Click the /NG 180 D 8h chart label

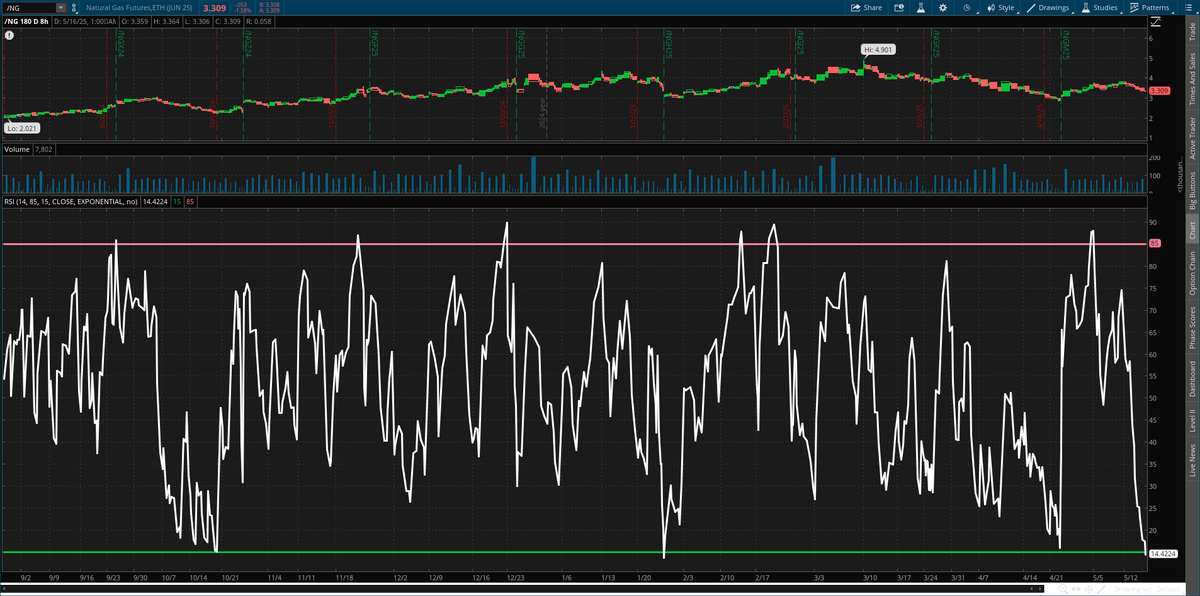click(x=25, y=21)
